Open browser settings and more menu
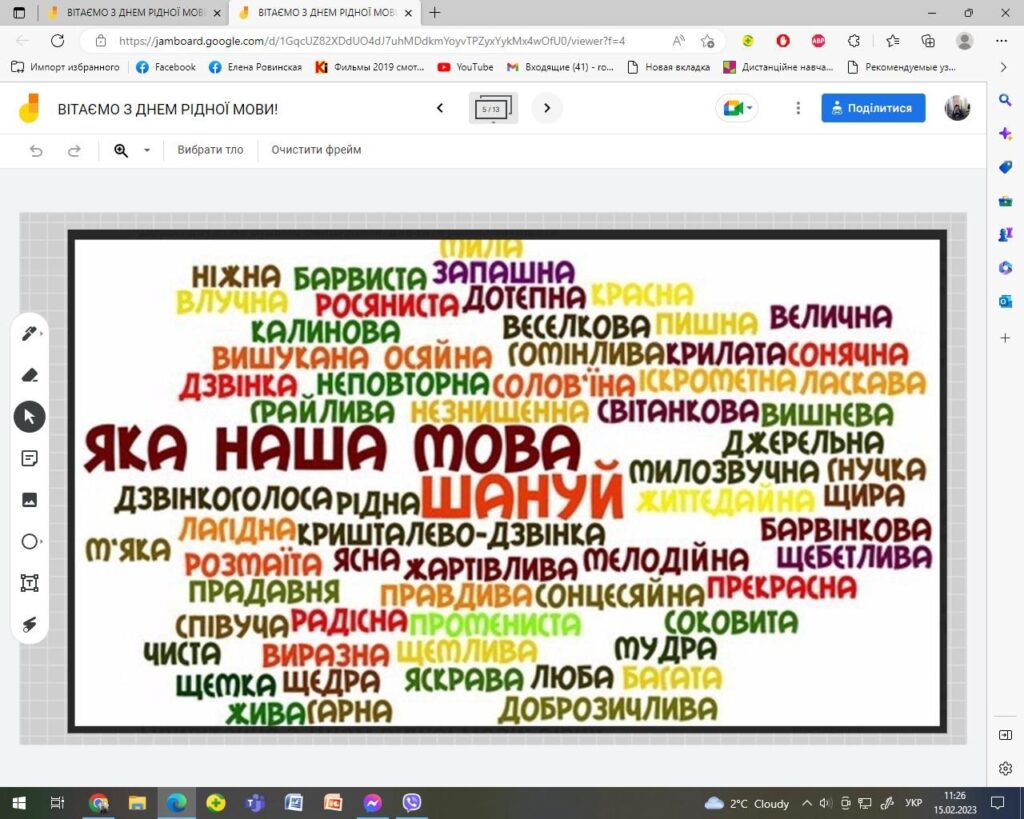 (x=1001, y=40)
